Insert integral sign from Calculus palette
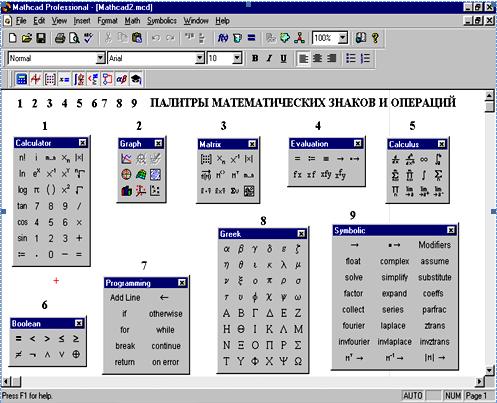Screen dimensions: 497x403 pos(424,175)
